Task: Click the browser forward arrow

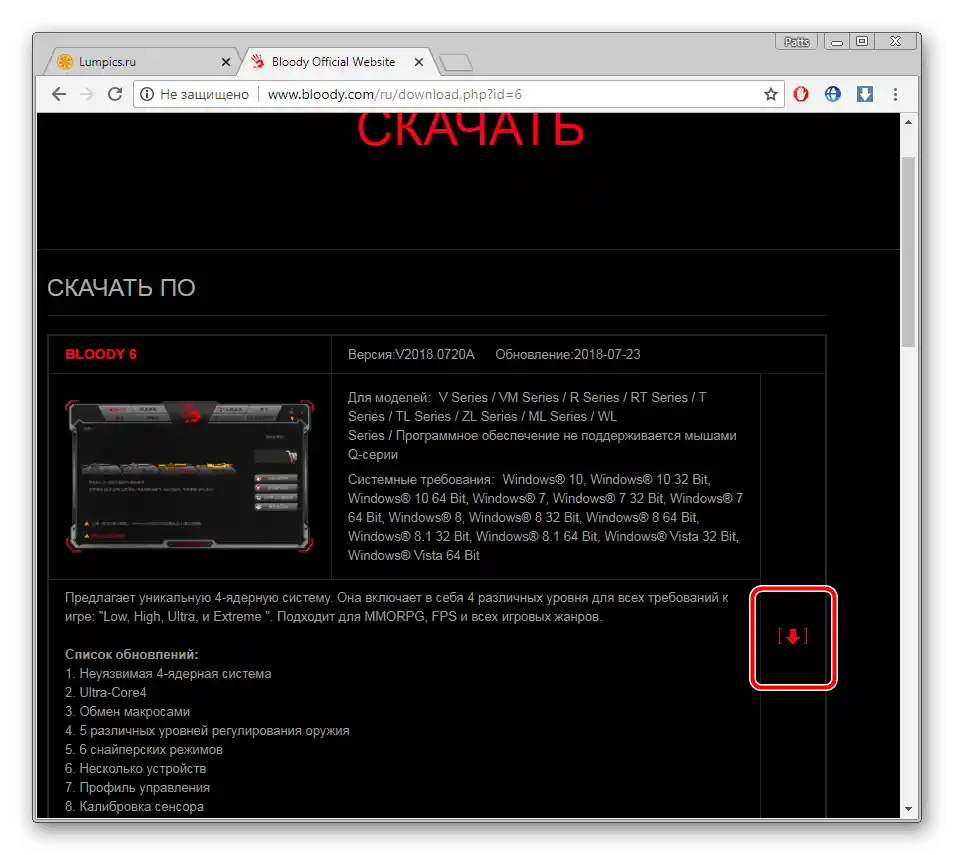Action: 87,94
